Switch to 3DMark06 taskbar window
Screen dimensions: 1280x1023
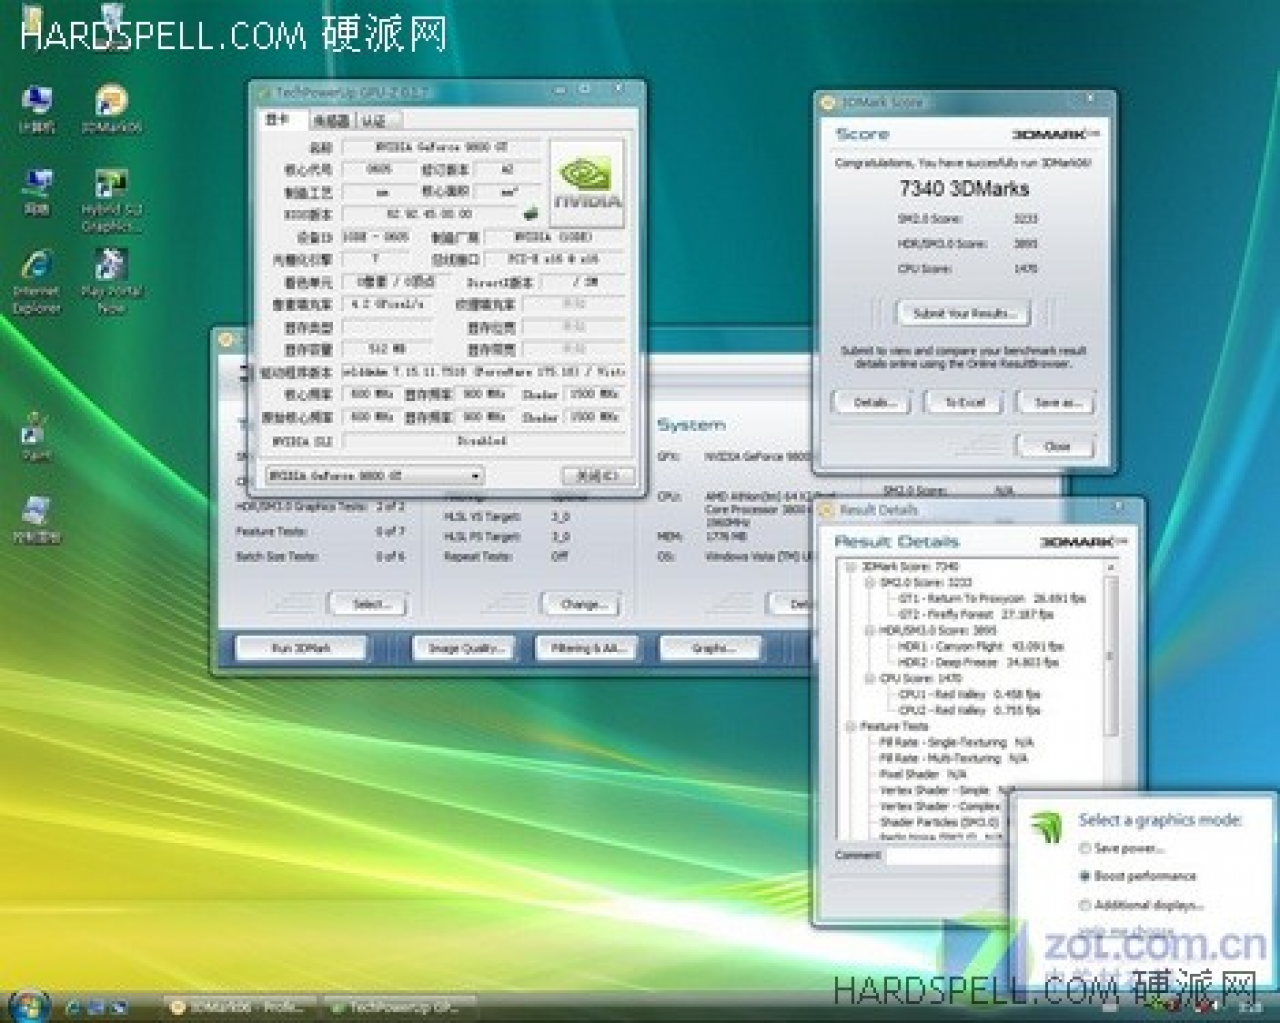[x=240, y=1006]
